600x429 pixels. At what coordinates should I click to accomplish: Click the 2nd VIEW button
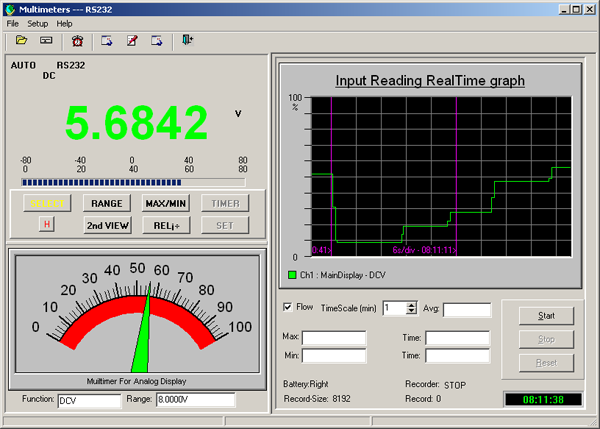tap(108, 225)
